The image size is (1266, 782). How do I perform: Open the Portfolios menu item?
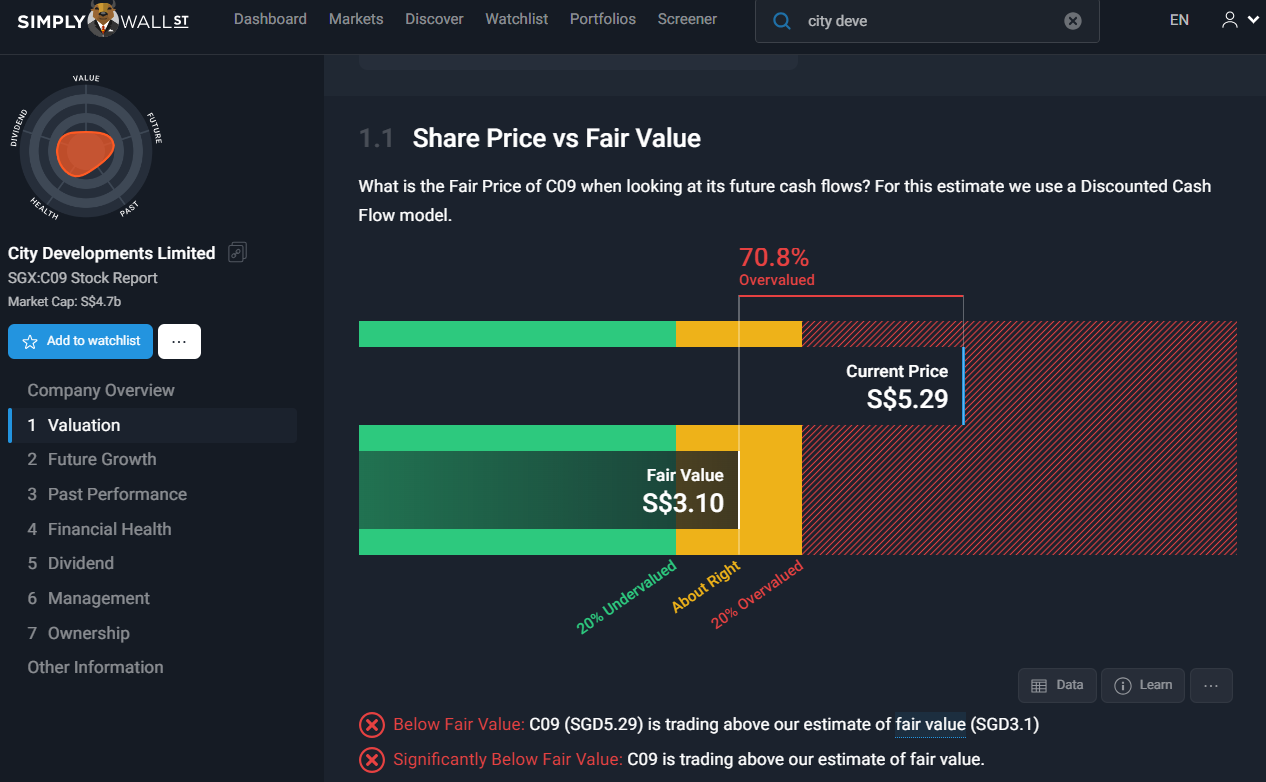602,19
